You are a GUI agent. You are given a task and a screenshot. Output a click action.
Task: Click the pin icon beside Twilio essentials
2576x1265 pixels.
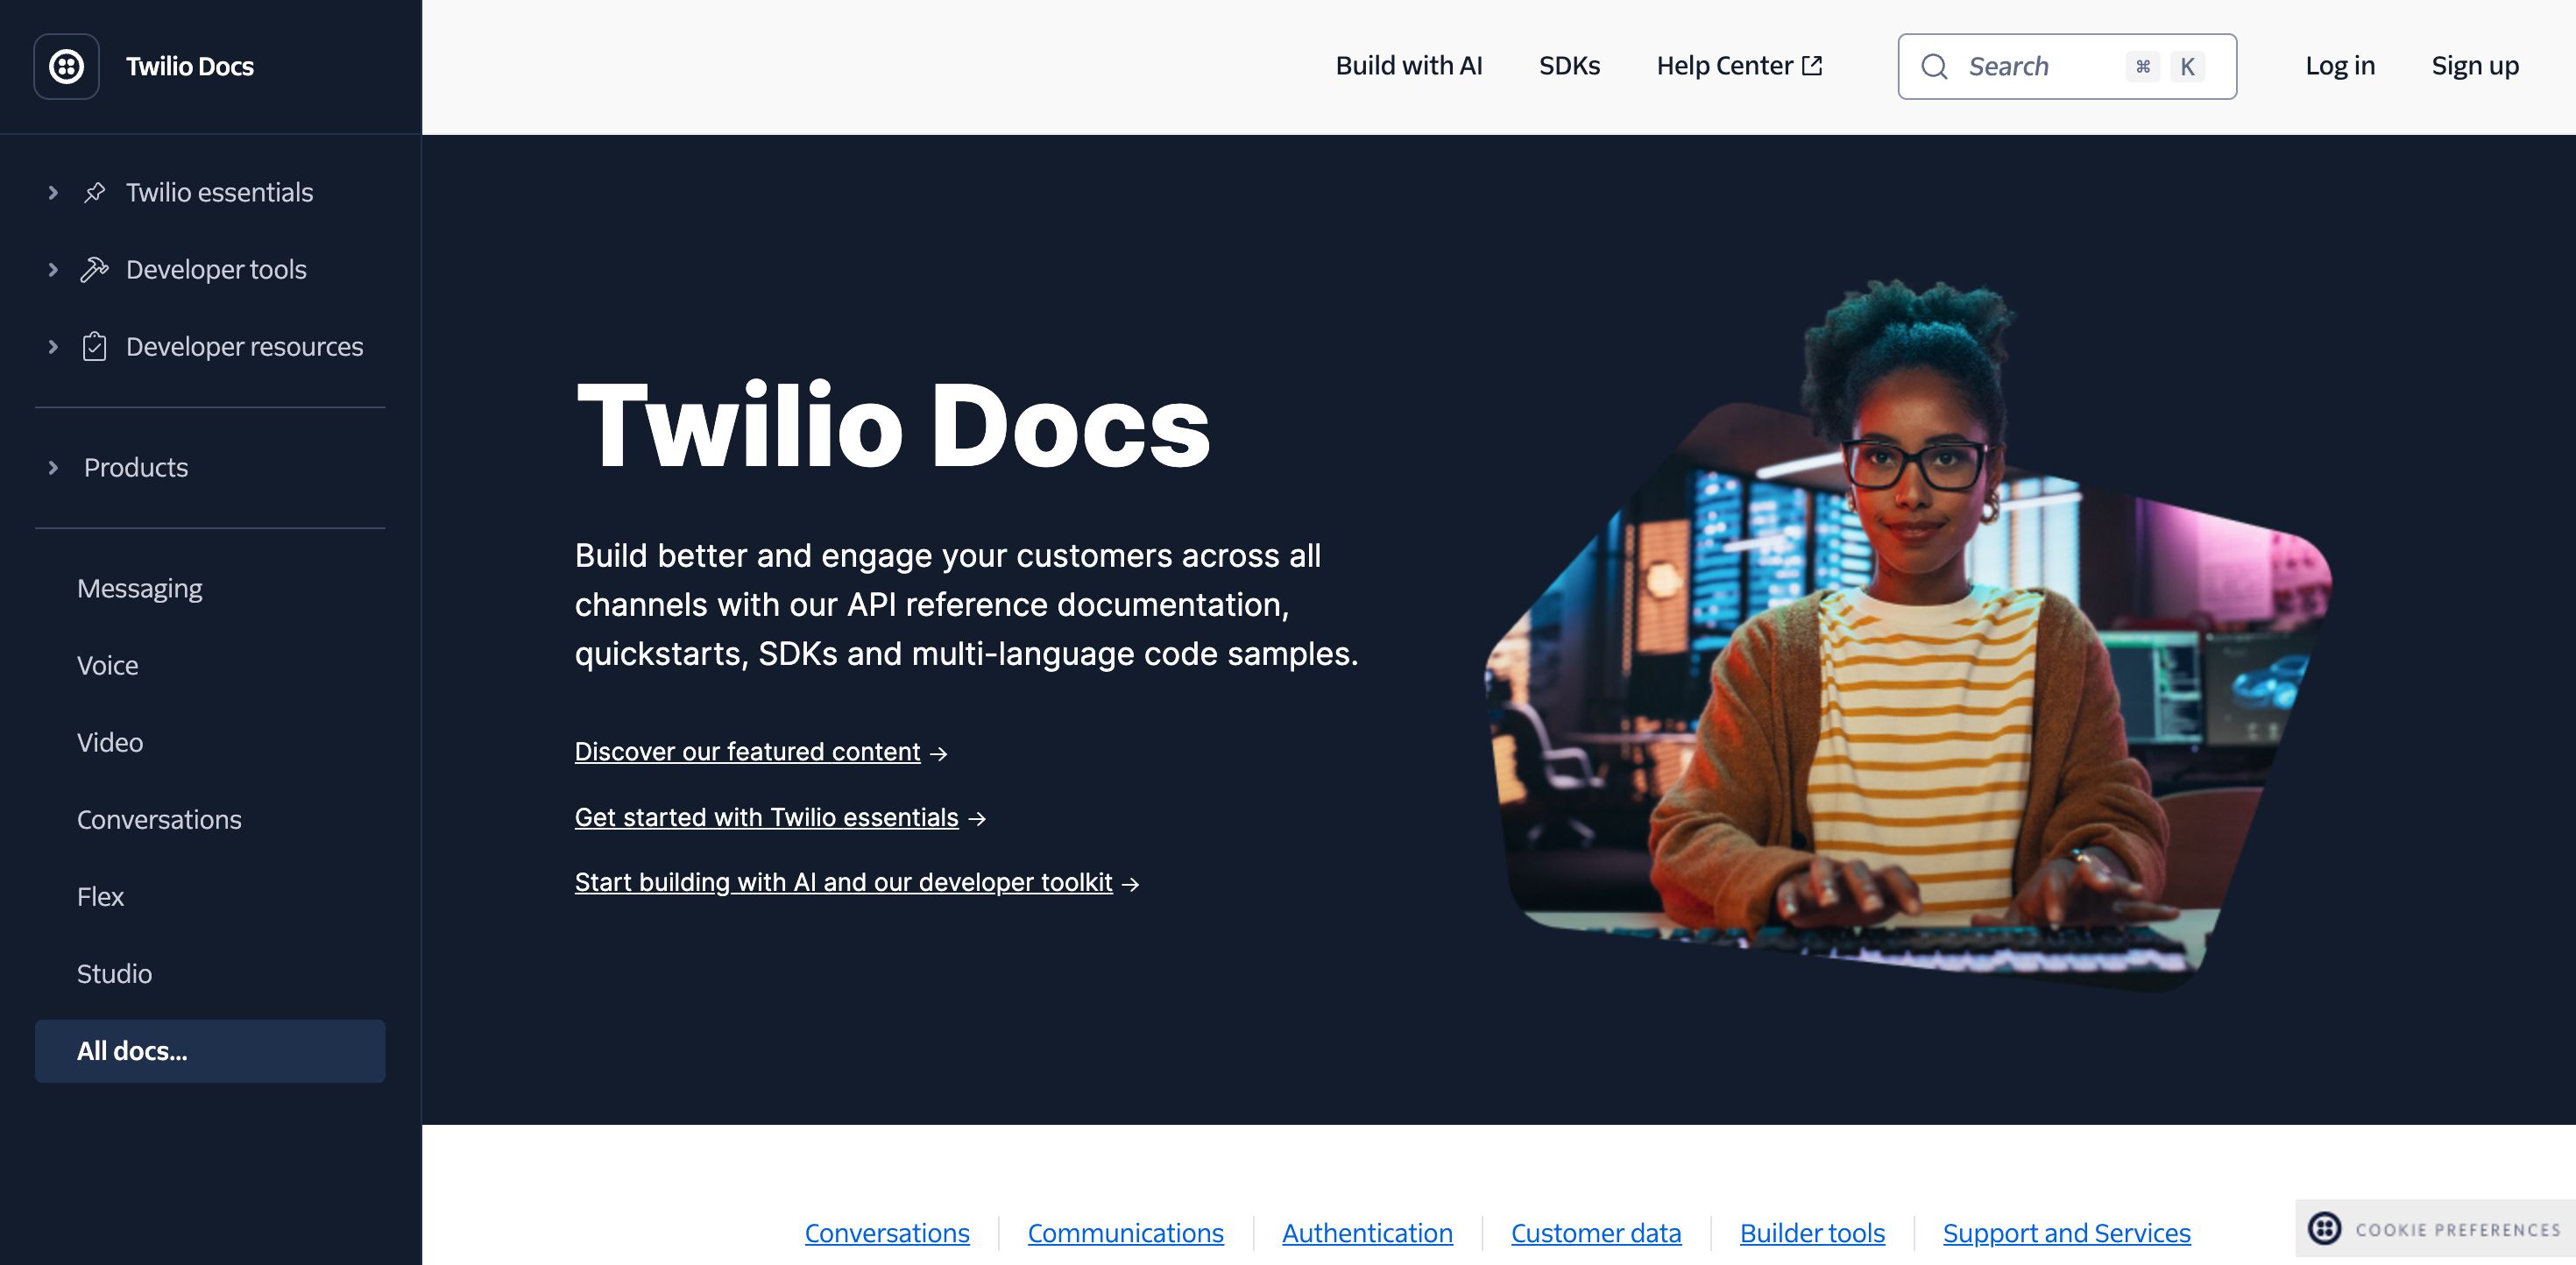tap(94, 192)
